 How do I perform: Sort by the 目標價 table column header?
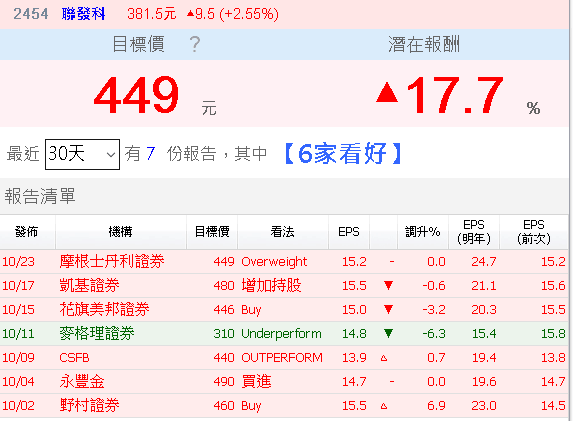coord(212,232)
